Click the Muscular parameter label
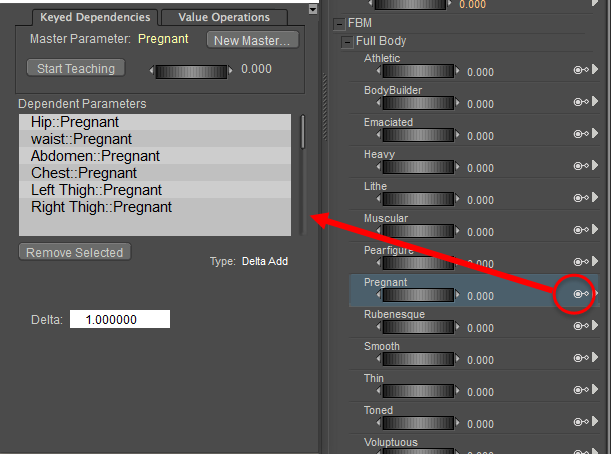Screen dimensions: 611x454 click(386, 218)
